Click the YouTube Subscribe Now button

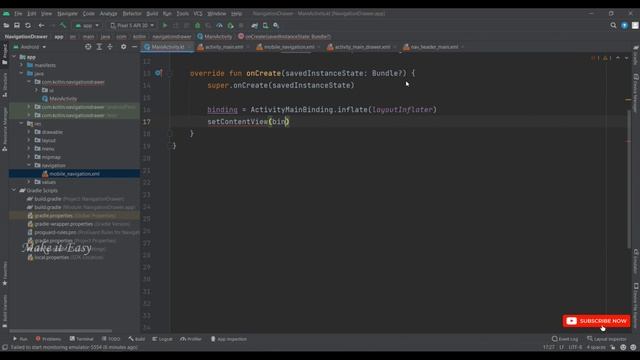(596, 321)
